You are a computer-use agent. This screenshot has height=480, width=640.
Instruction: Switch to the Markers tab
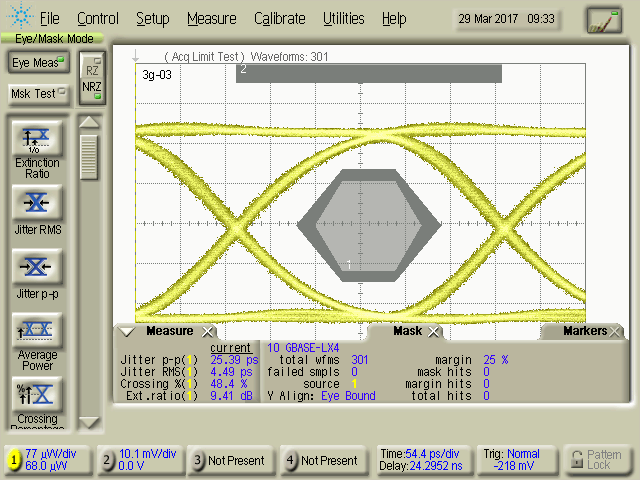coord(584,331)
